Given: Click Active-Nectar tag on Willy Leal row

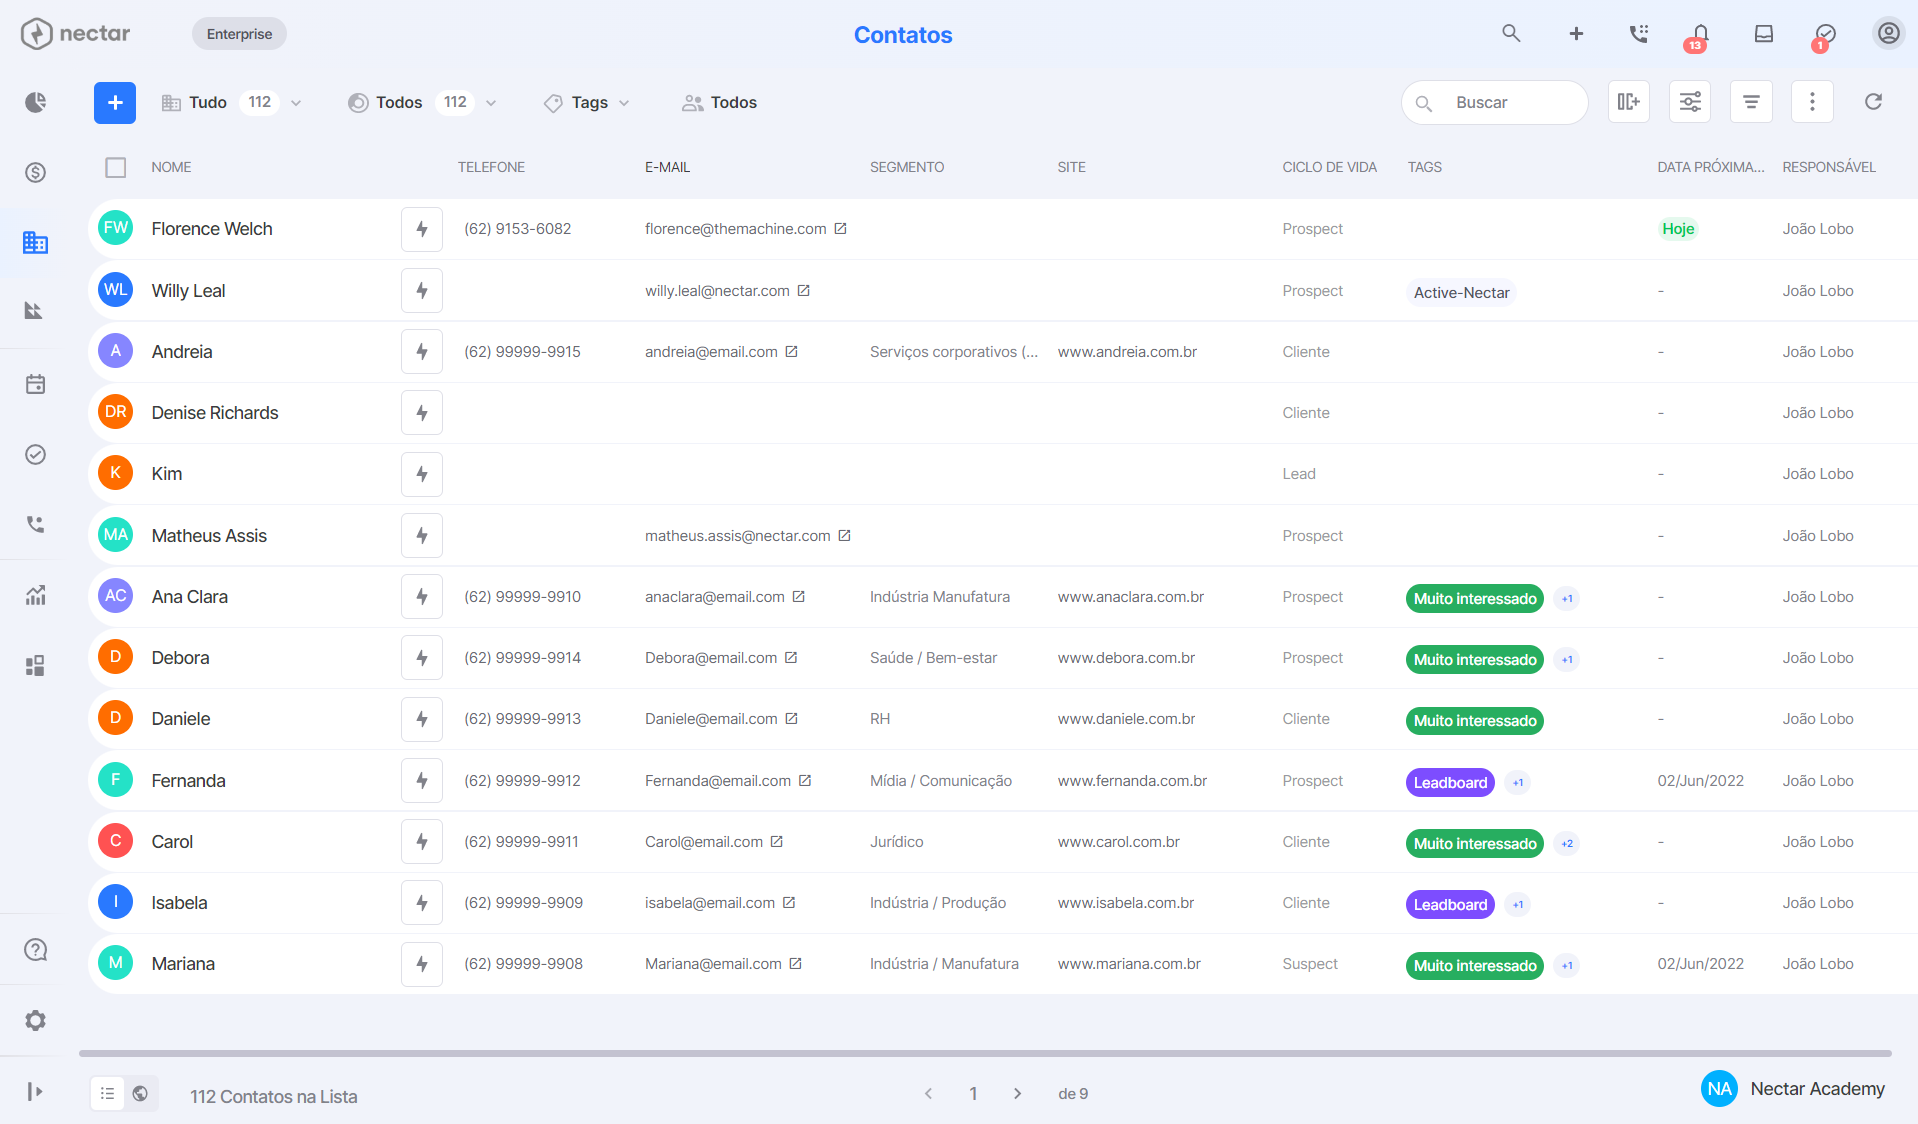Looking at the screenshot, I should pyautogui.click(x=1461, y=292).
